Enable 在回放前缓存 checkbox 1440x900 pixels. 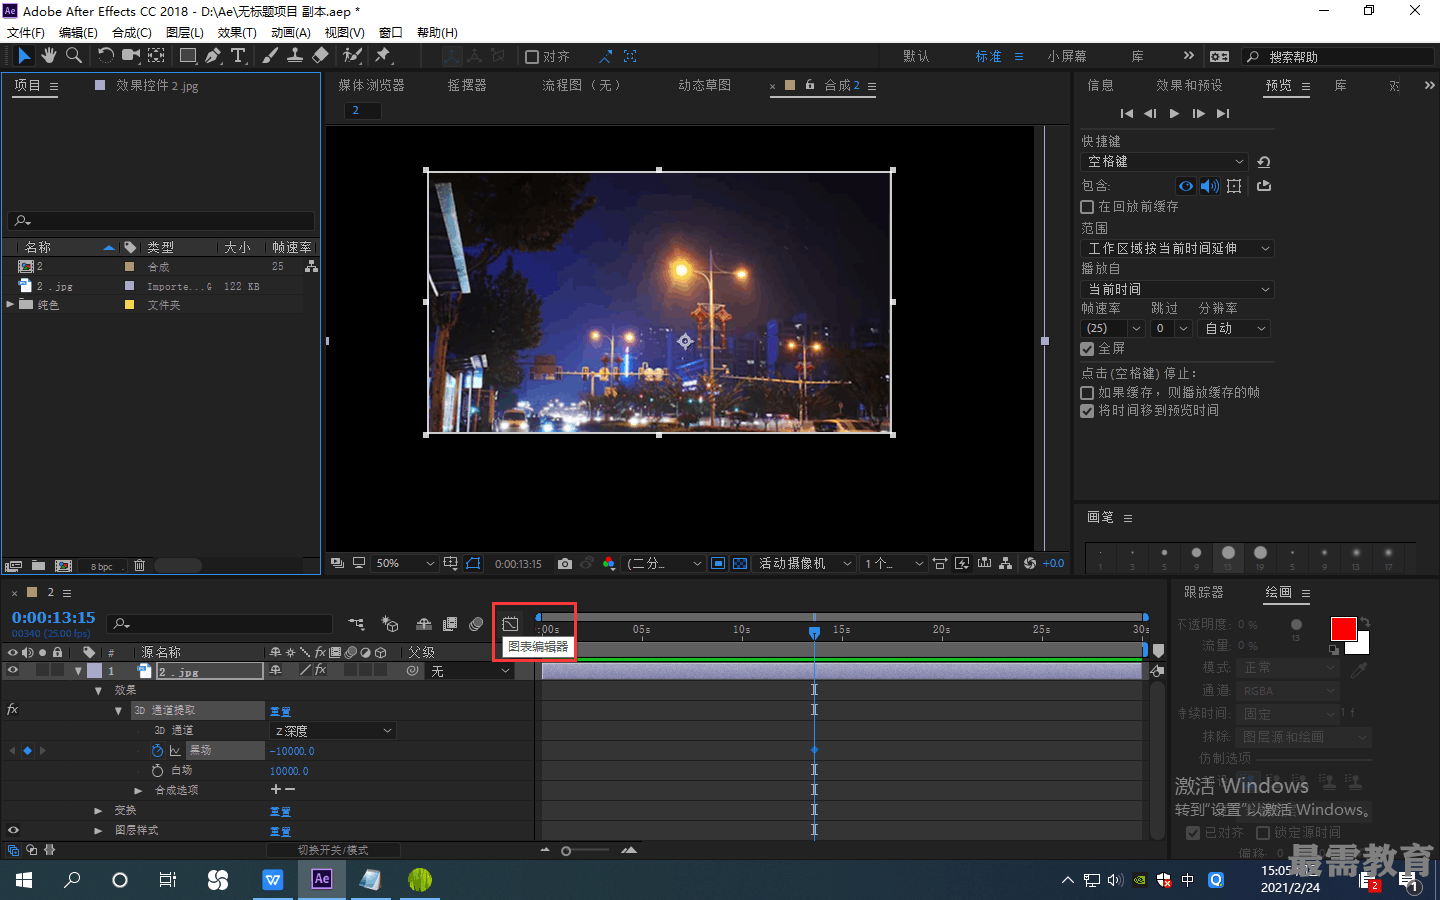point(1087,207)
